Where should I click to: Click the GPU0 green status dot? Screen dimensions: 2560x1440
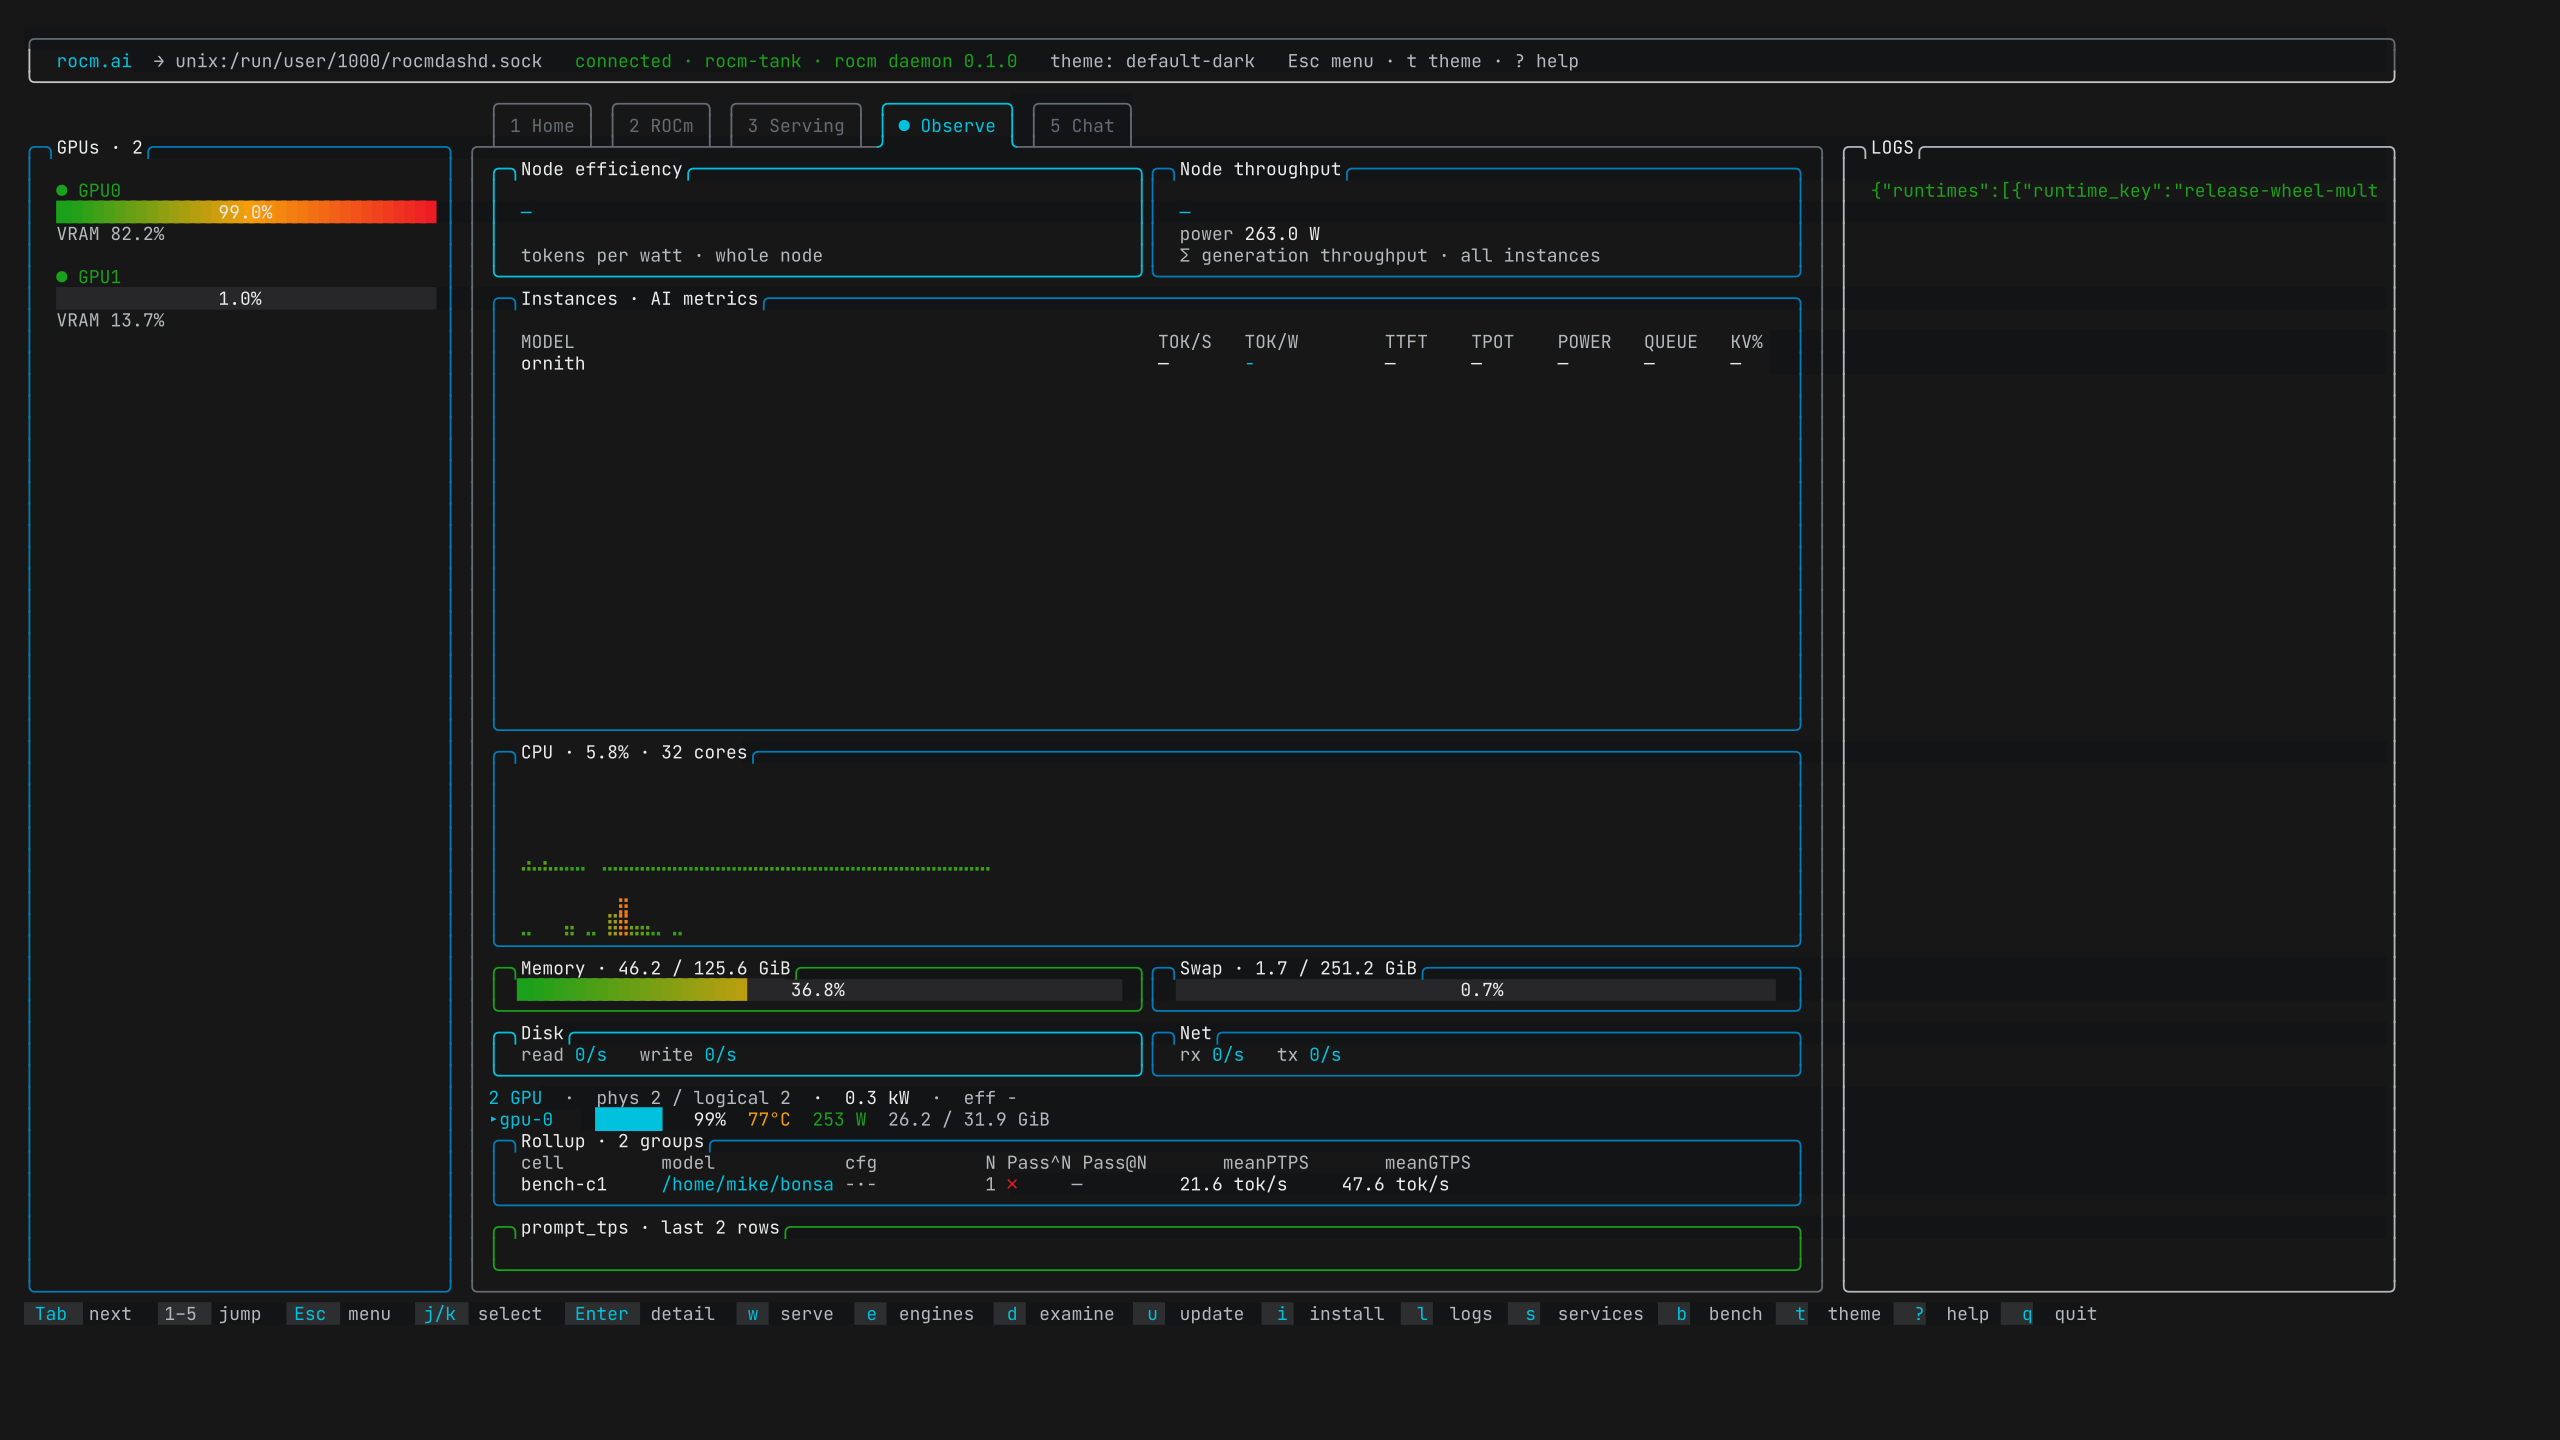[62, 190]
